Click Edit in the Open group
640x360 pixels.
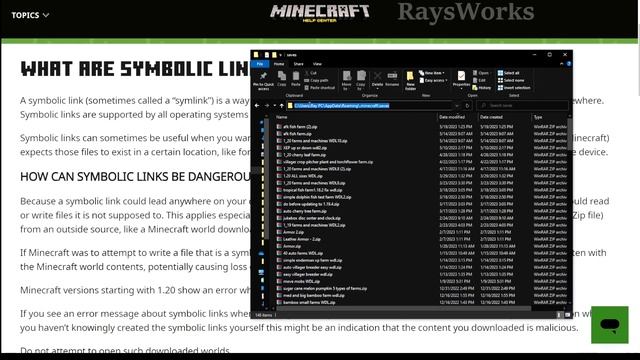[x=479, y=80]
